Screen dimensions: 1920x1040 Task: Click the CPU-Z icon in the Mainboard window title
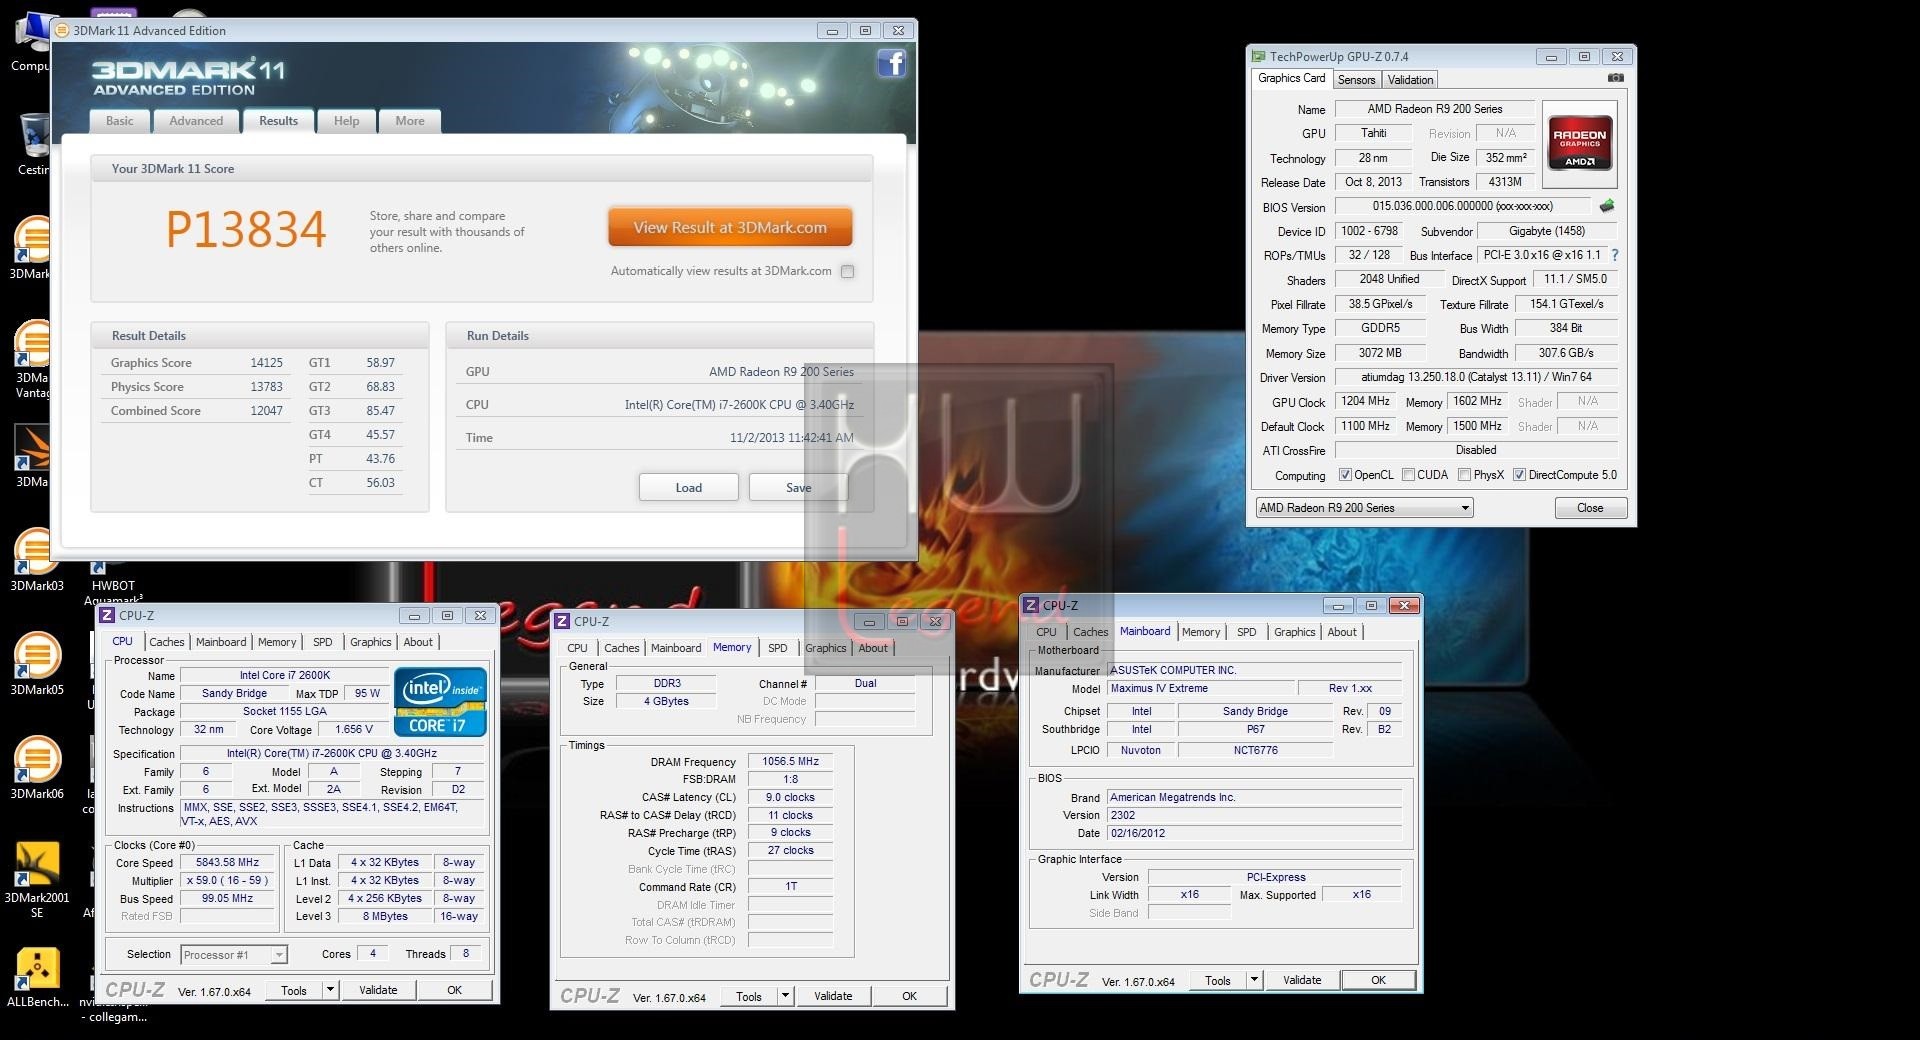pos(1031,605)
